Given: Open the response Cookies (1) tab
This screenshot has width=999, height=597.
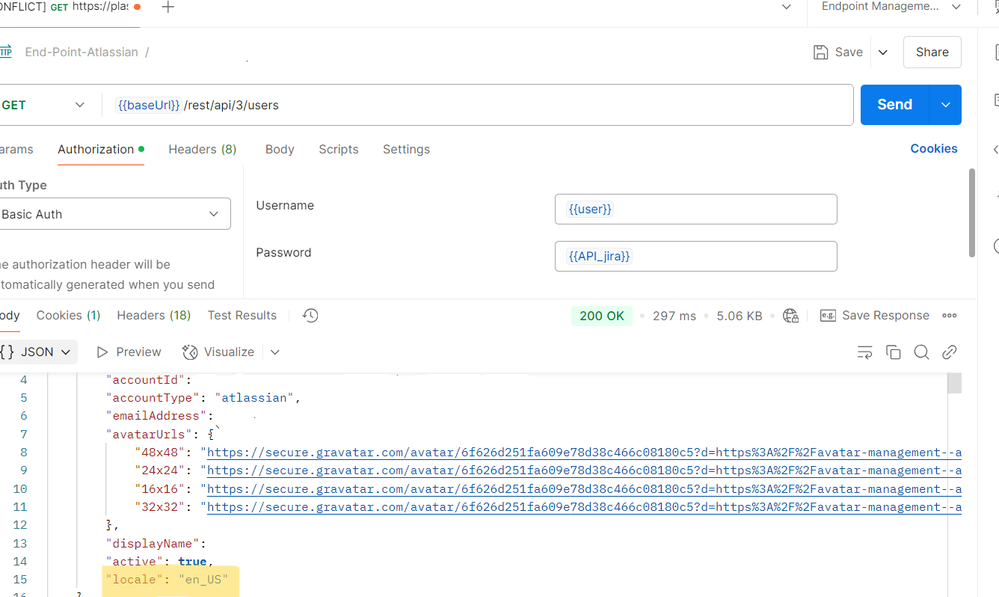Looking at the screenshot, I should point(68,315).
